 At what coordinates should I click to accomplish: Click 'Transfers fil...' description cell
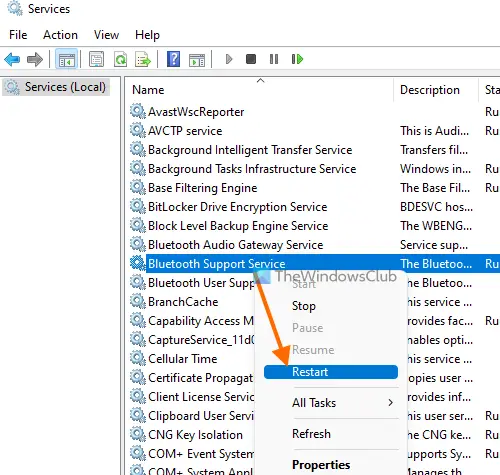pyautogui.click(x=434, y=150)
